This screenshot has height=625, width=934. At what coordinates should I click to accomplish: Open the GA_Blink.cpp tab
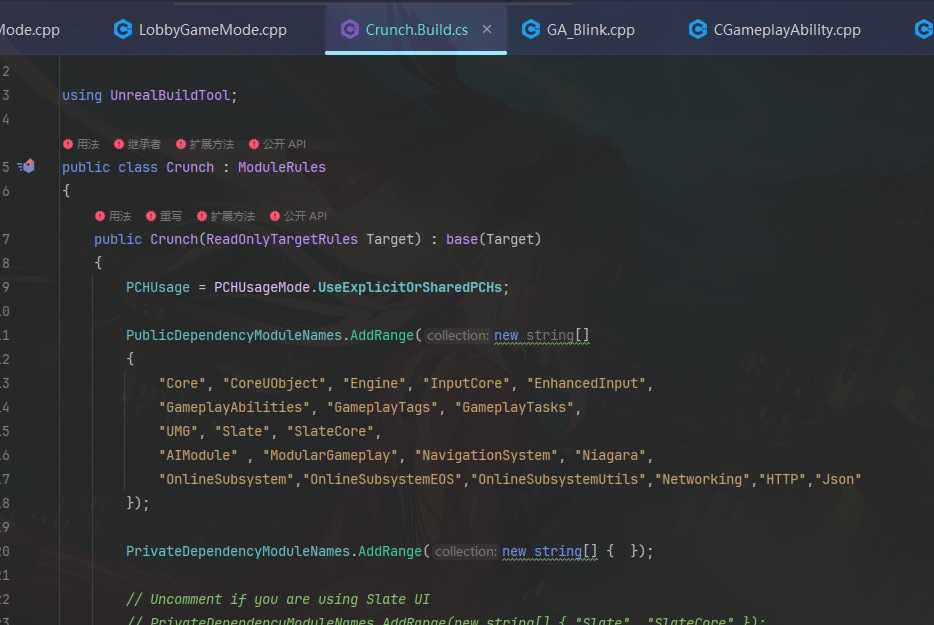coord(590,30)
